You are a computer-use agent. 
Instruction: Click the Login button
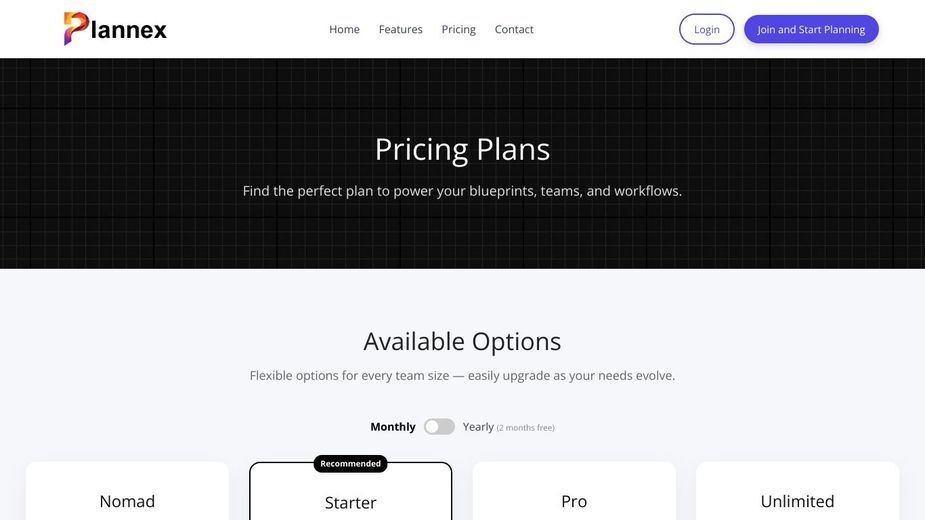[706, 29]
